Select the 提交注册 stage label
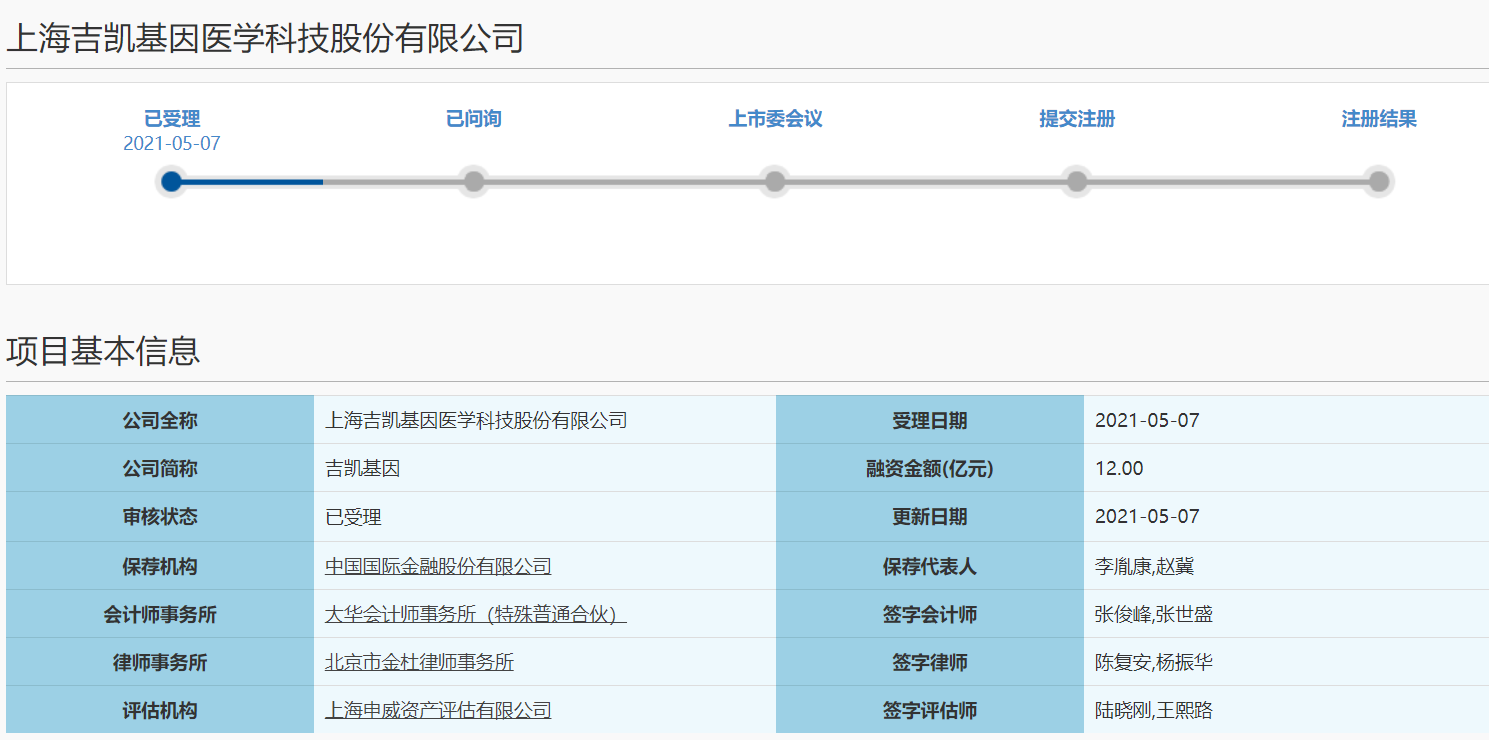Screen dimensions: 1489x740 (1077, 119)
